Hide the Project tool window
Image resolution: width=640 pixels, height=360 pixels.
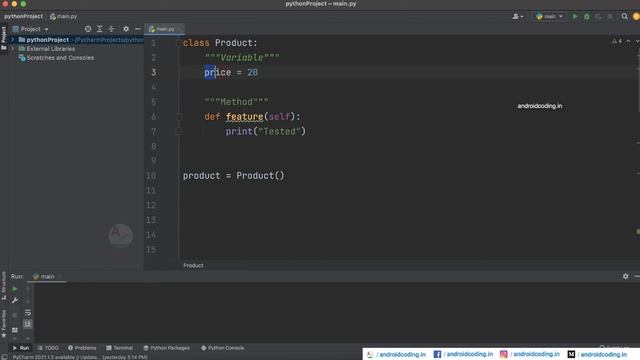click(x=138, y=29)
